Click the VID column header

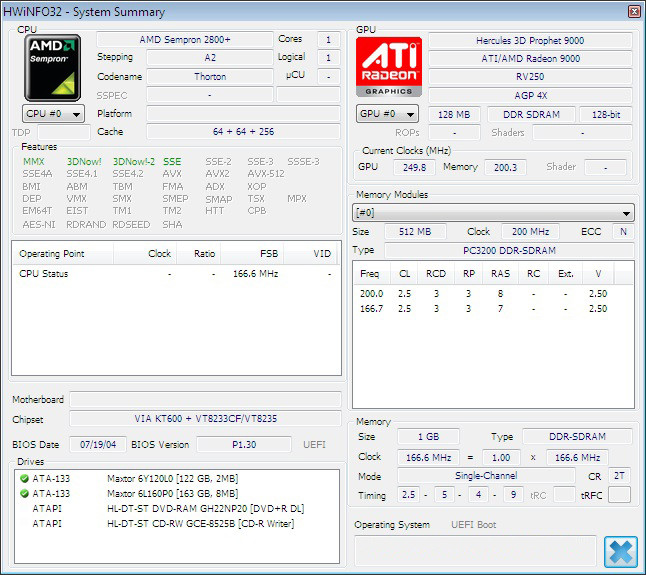(x=311, y=253)
